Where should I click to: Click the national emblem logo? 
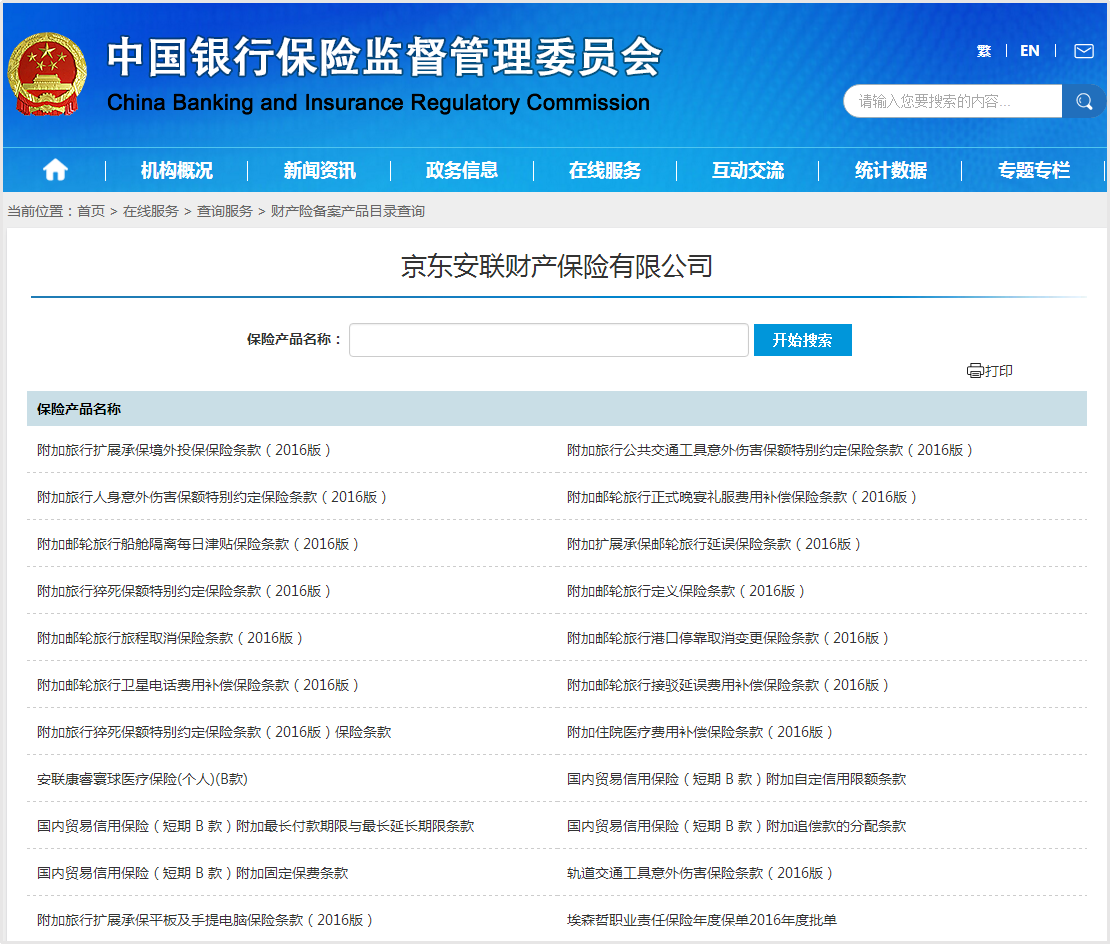(x=47, y=73)
